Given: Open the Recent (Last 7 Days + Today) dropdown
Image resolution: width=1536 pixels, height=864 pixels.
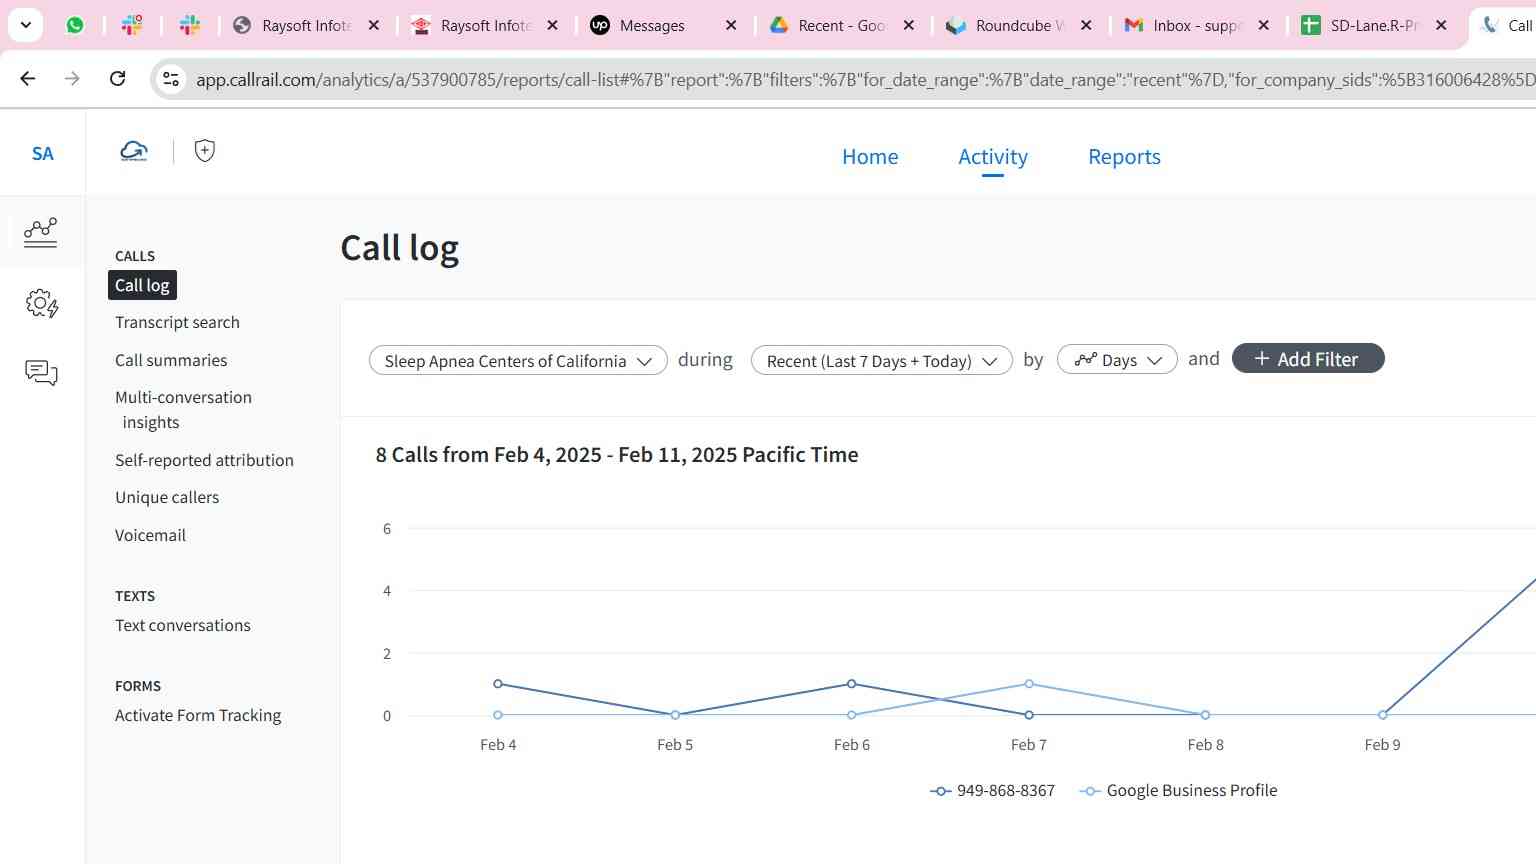Looking at the screenshot, I should coord(881,361).
